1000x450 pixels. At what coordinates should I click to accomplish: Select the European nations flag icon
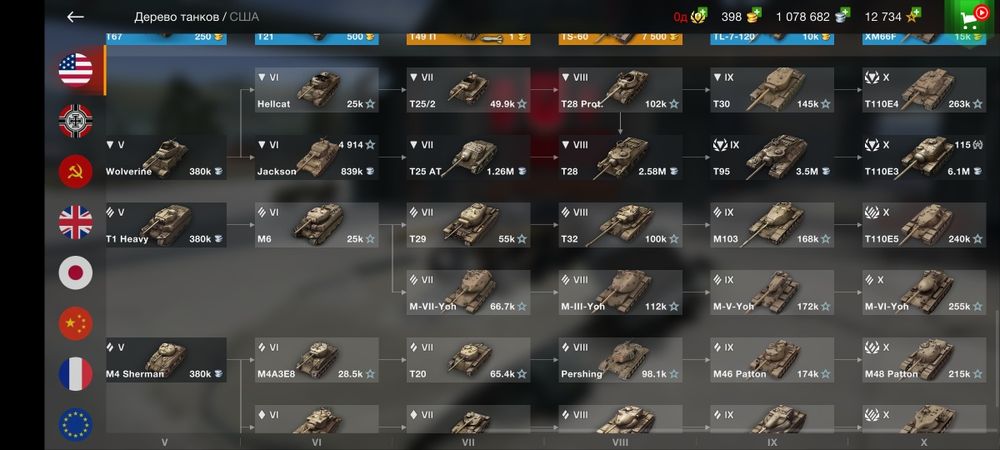pyautogui.click(x=76, y=425)
